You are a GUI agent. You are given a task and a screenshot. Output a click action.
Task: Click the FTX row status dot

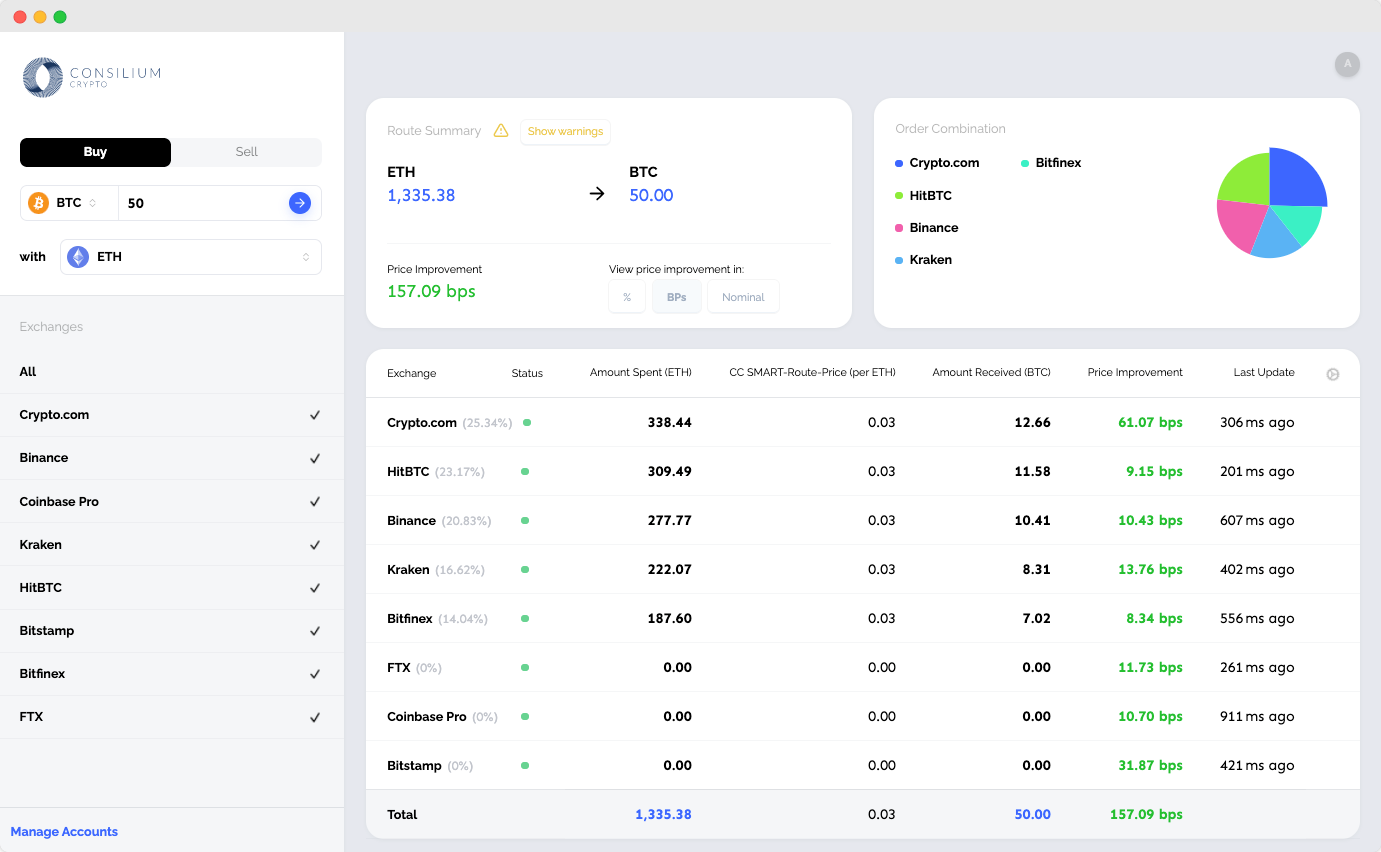[525, 668]
